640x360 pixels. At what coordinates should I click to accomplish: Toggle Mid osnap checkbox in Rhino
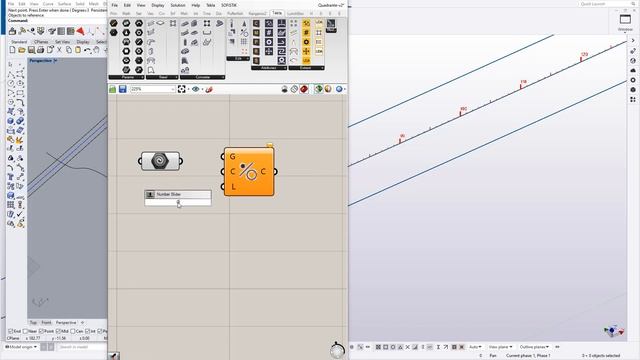pos(58,331)
